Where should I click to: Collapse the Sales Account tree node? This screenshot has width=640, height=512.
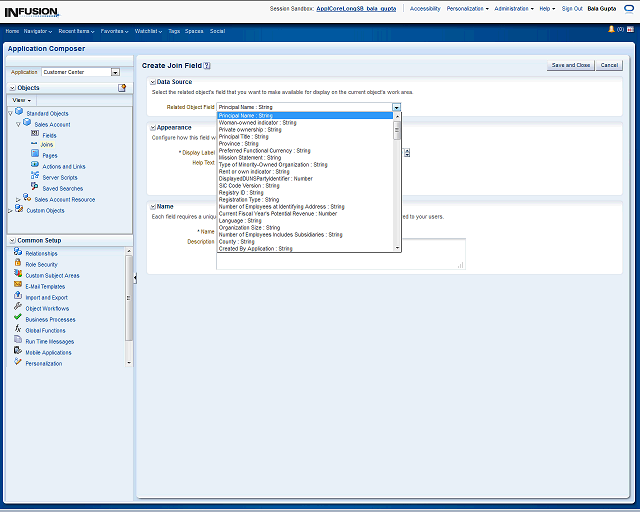coord(18,124)
